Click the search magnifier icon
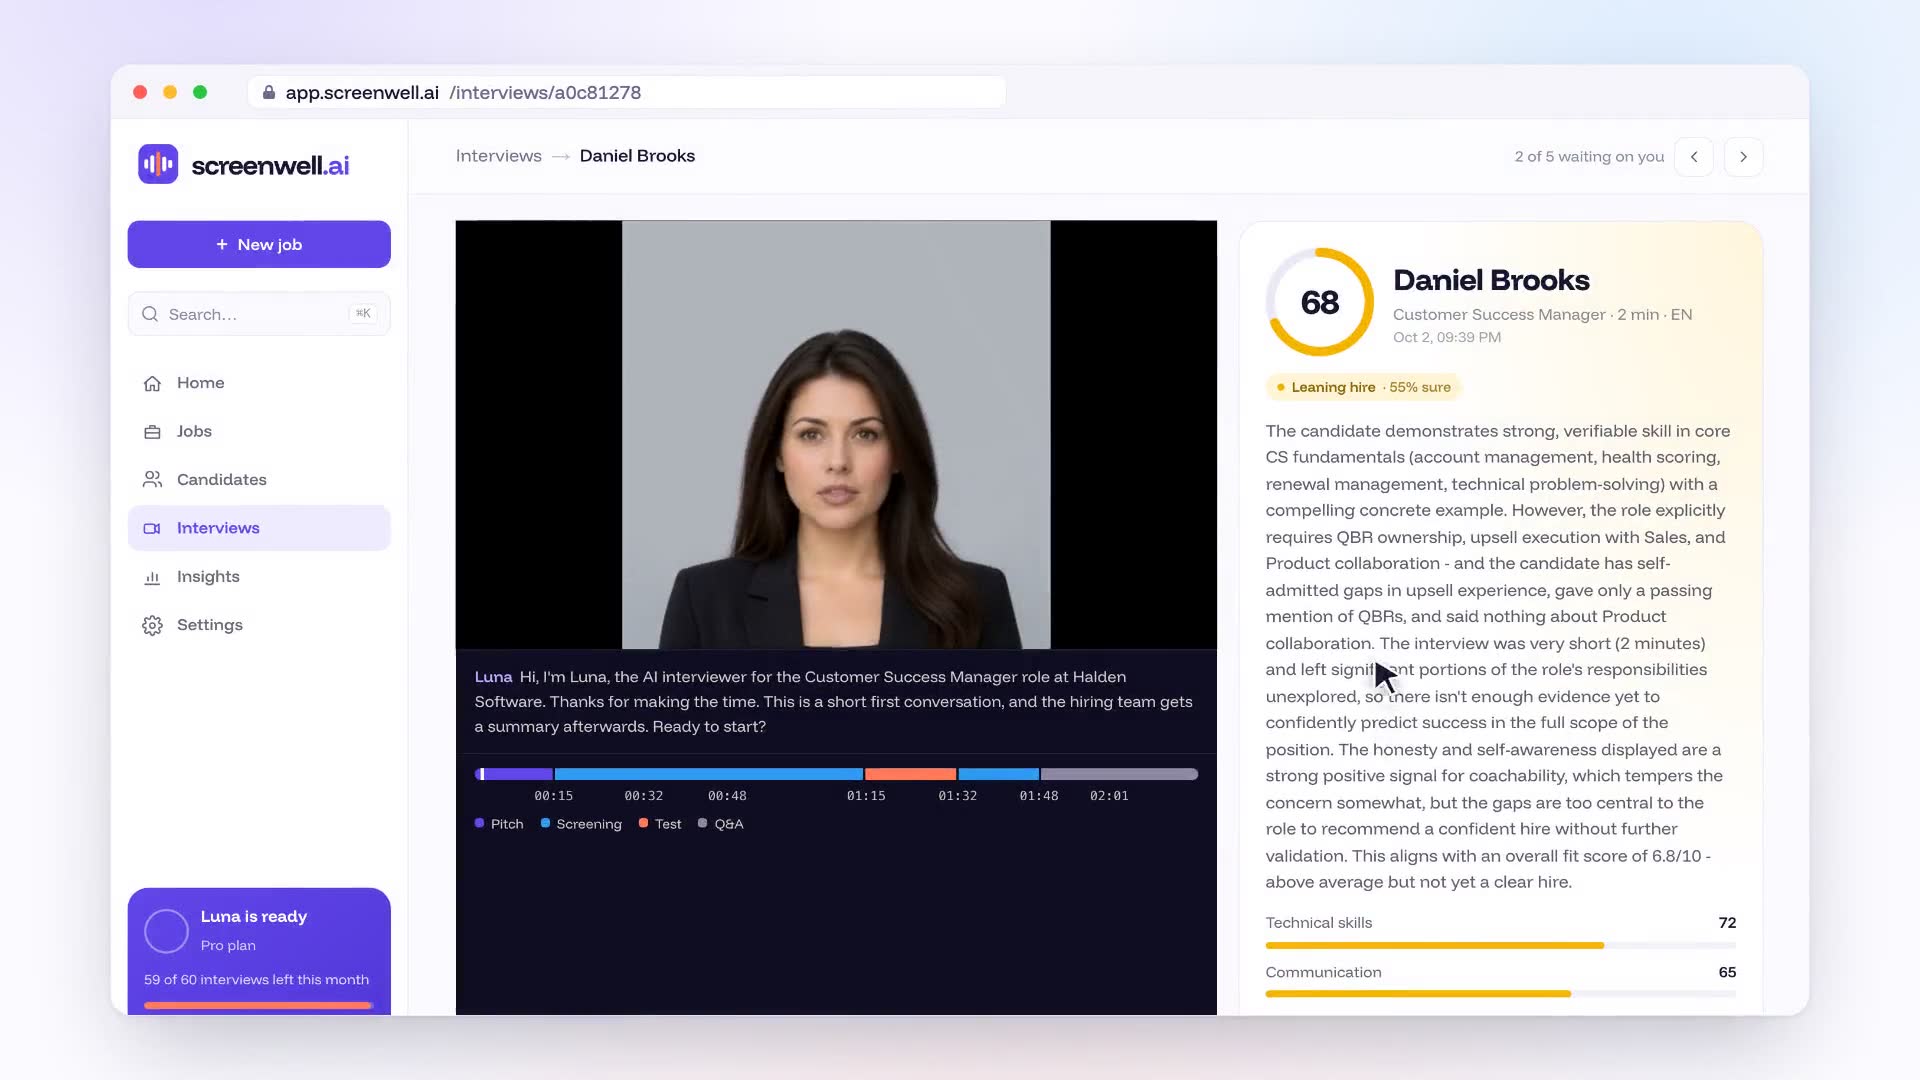Screen dimensions: 1920x1080 pos(150,314)
